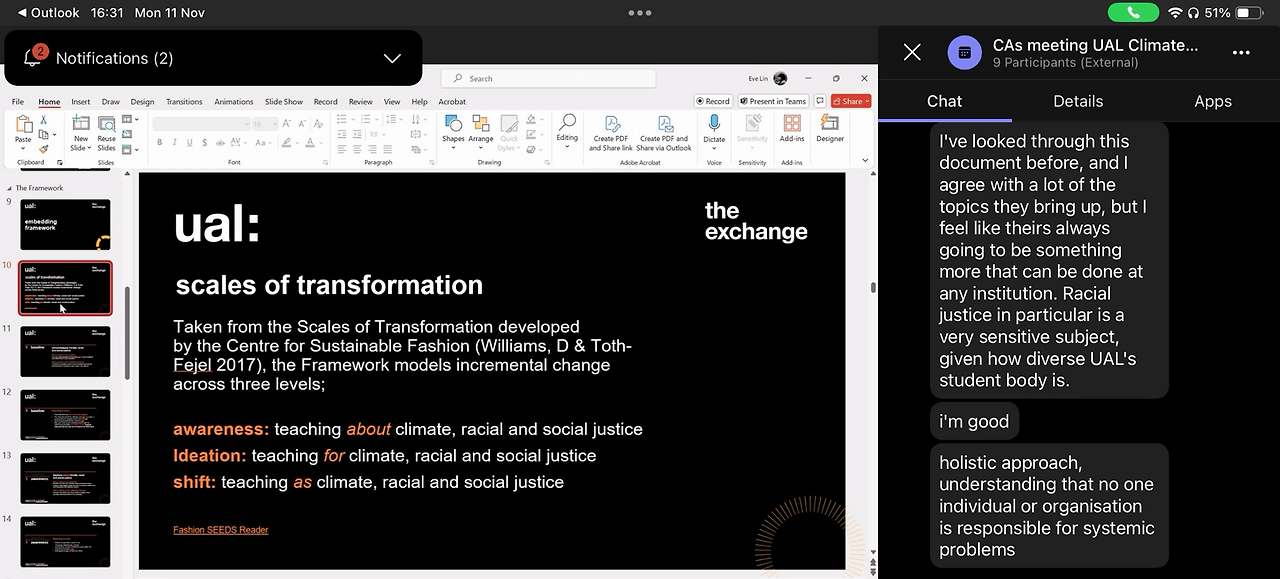Image resolution: width=1280 pixels, height=579 pixels.
Task: Toggle Bold formatting
Action: click(x=160, y=143)
